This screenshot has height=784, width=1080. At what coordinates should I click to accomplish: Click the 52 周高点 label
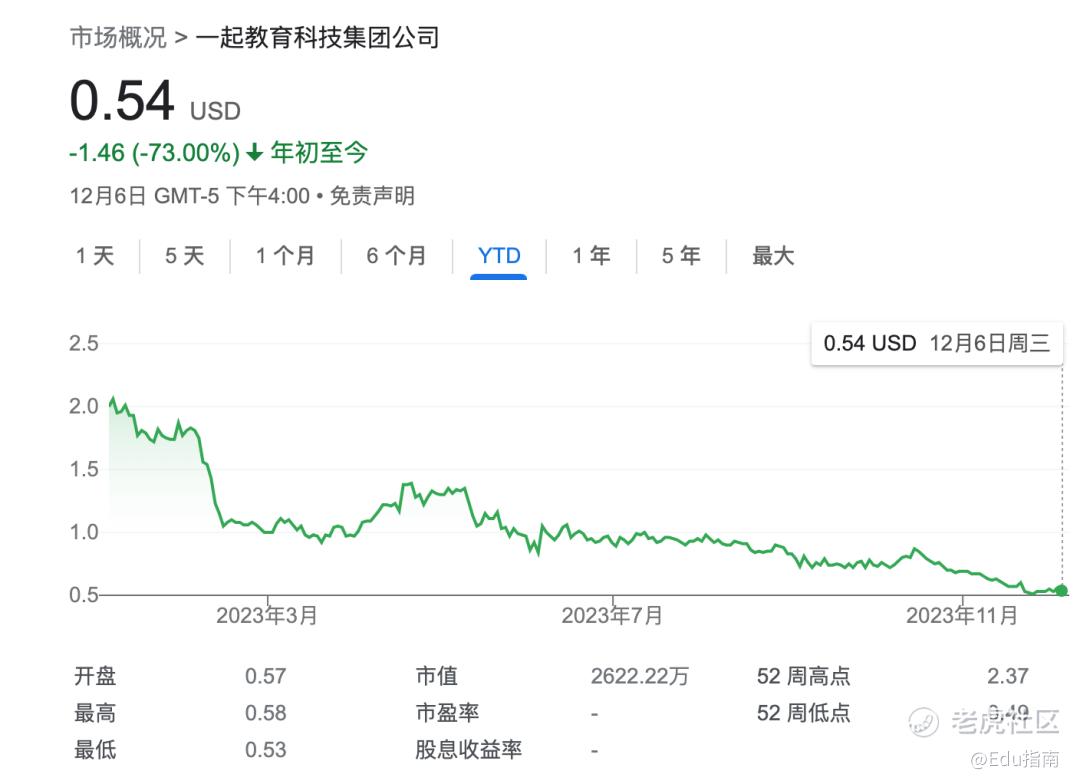click(803, 677)
